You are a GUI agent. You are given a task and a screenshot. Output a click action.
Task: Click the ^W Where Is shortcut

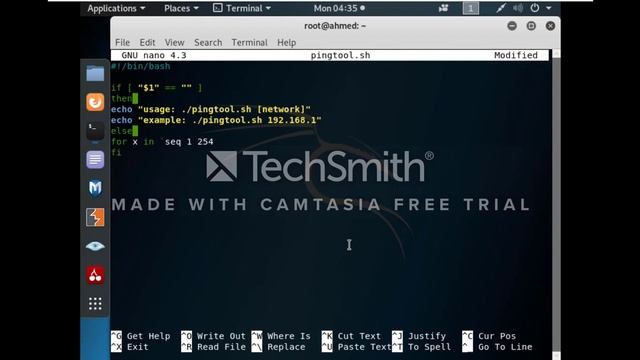tap(281, 336)
